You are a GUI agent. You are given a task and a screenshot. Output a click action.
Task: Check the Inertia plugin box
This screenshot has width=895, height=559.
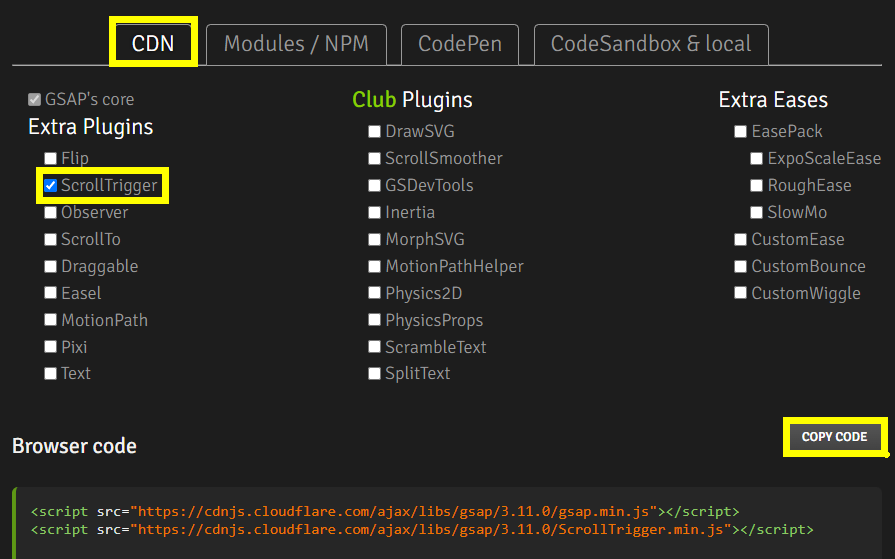click(374, 212)
